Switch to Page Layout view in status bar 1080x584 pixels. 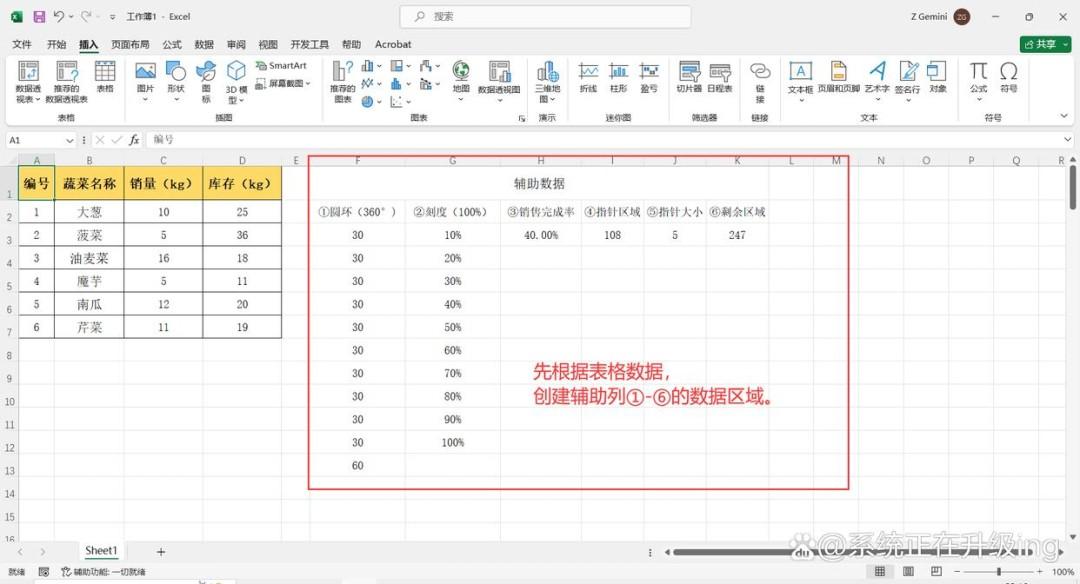click(908, 572)
